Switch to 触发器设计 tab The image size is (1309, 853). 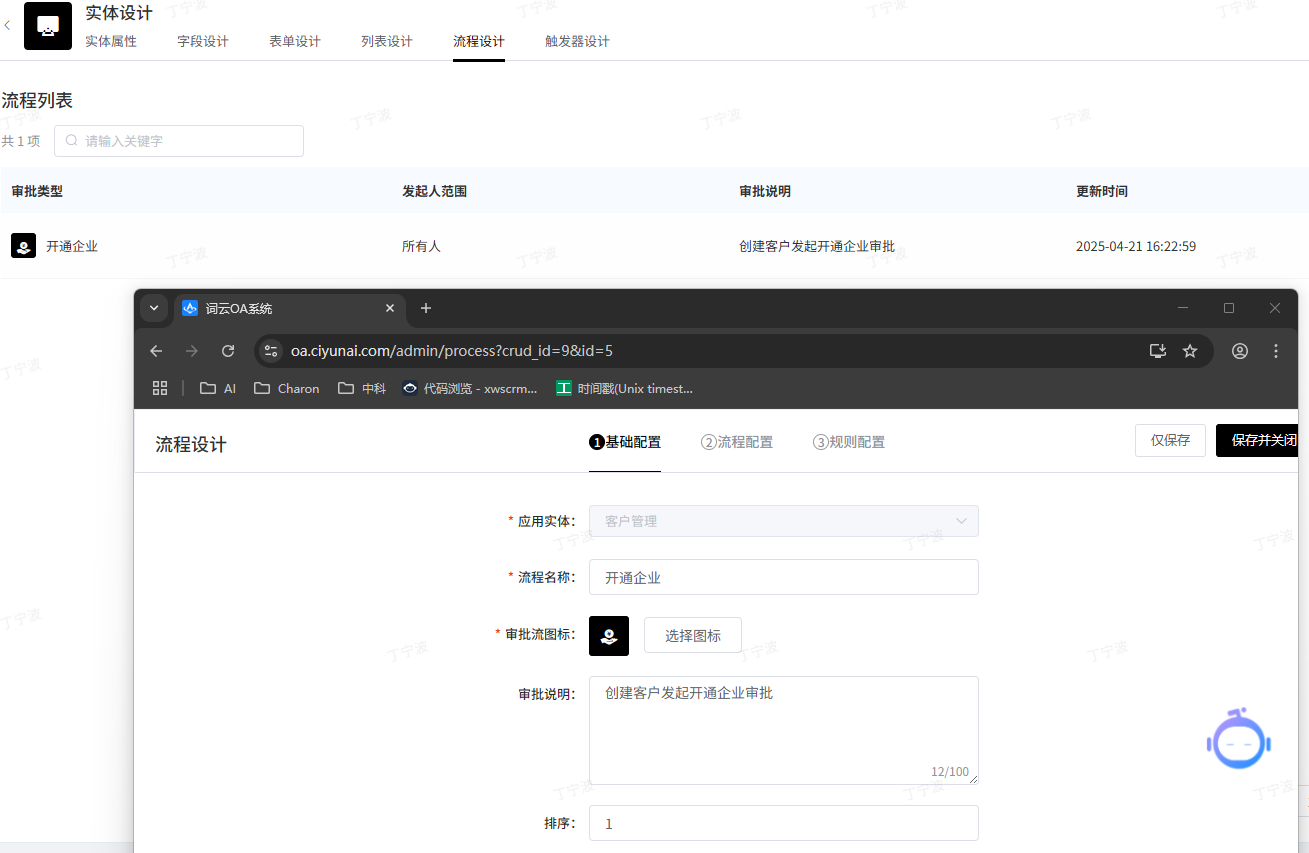(x=577, y=41)
